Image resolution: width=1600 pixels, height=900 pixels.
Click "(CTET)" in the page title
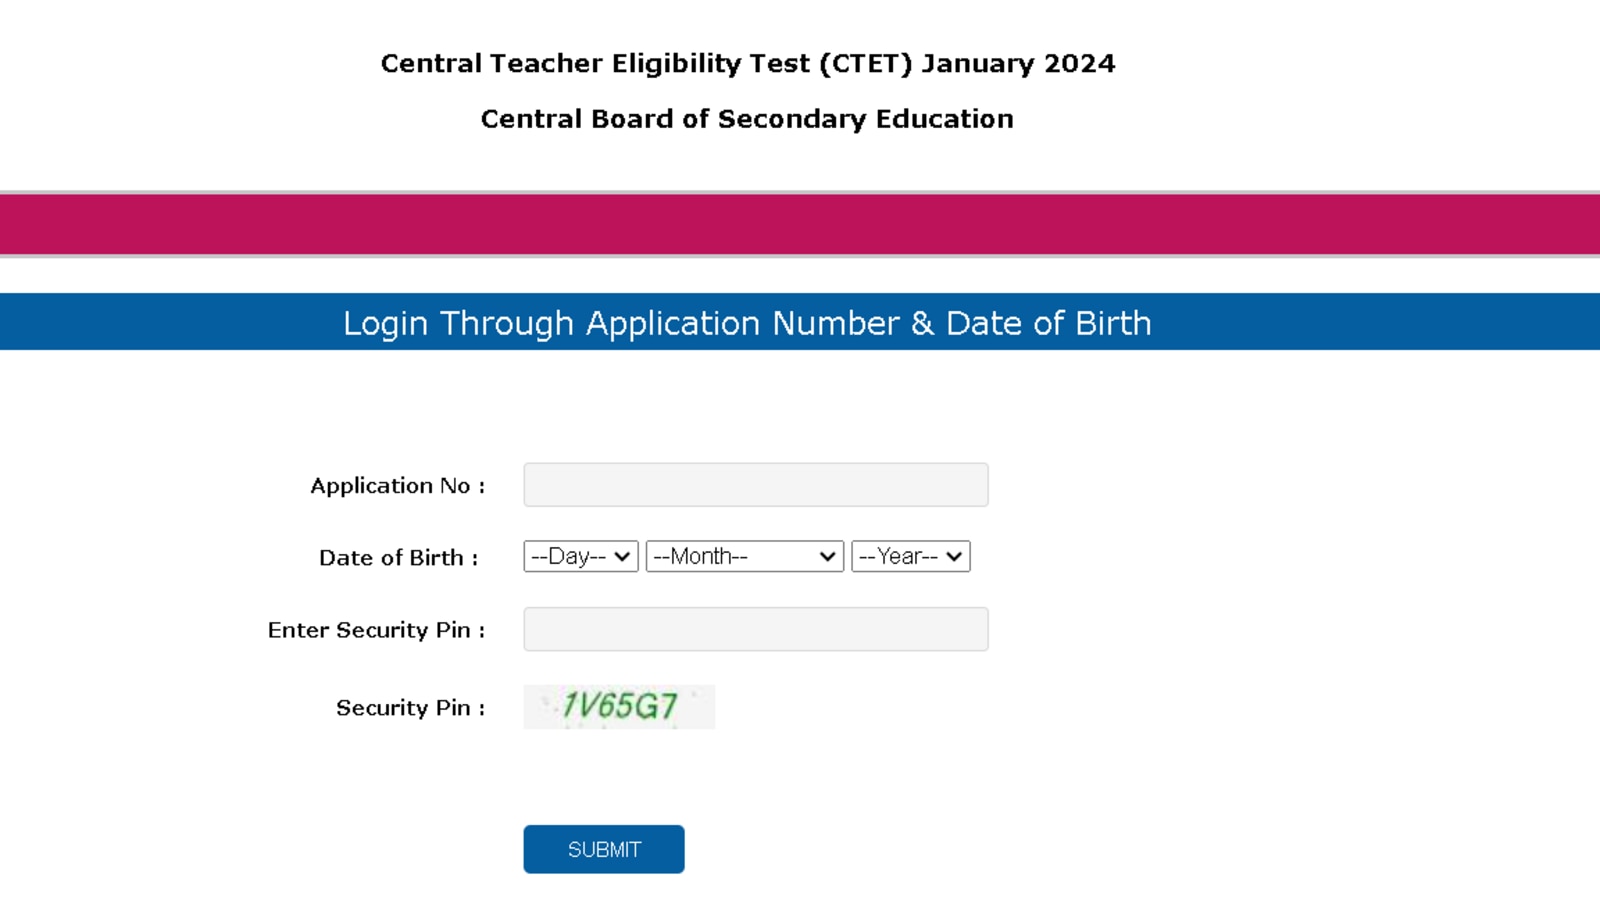(x=866, y=63)
